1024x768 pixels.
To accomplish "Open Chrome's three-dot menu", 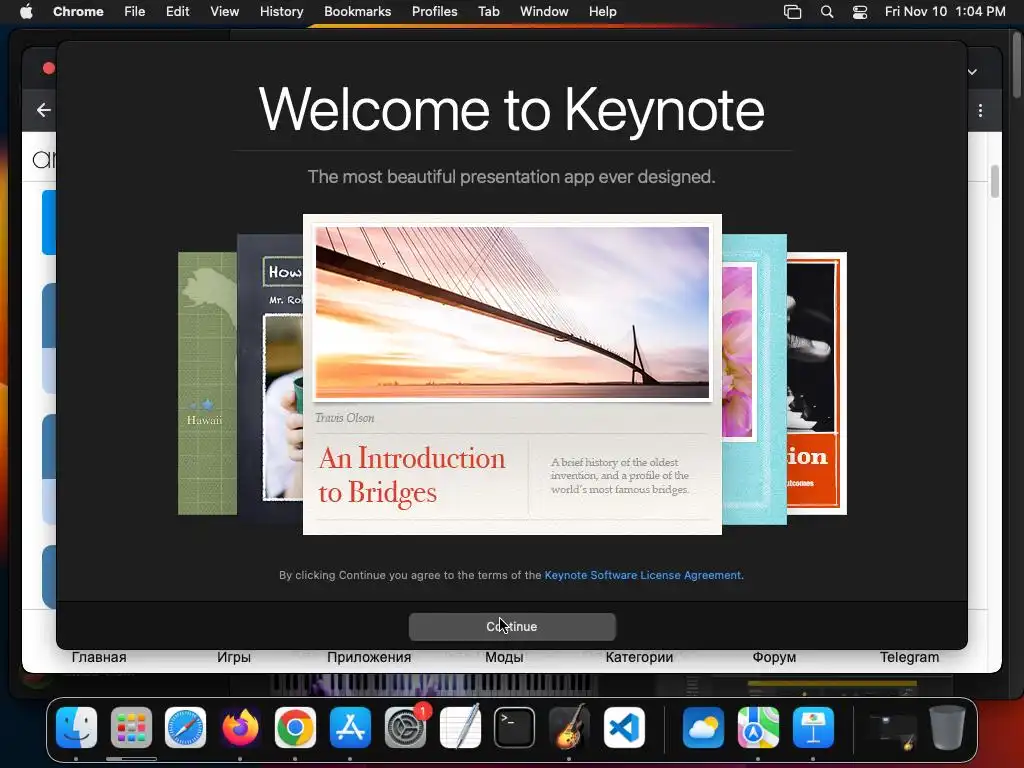I will coord(980,110).
